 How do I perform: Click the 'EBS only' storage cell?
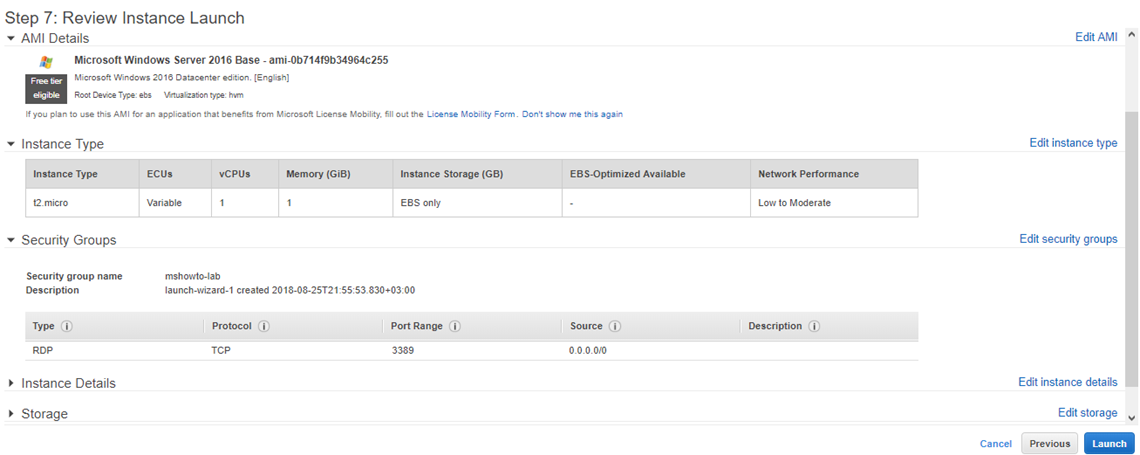pos(478,203)
